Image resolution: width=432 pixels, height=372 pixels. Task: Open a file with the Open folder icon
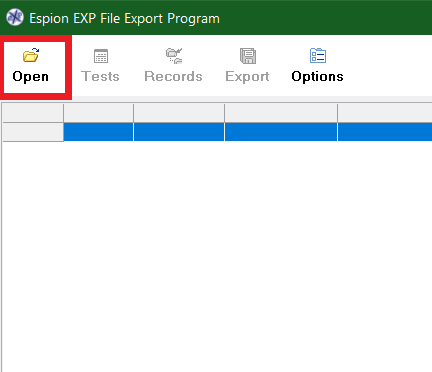[x=31, y=55]
